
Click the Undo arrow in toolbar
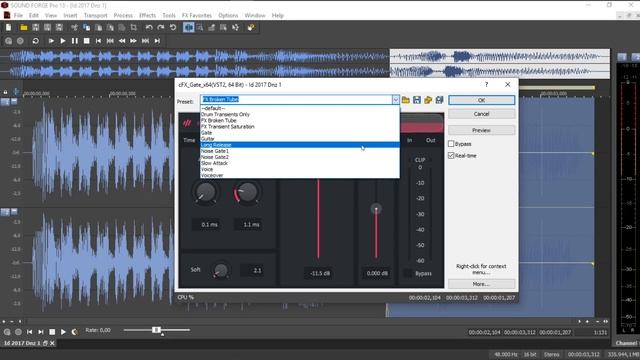[x=149, y=28]
